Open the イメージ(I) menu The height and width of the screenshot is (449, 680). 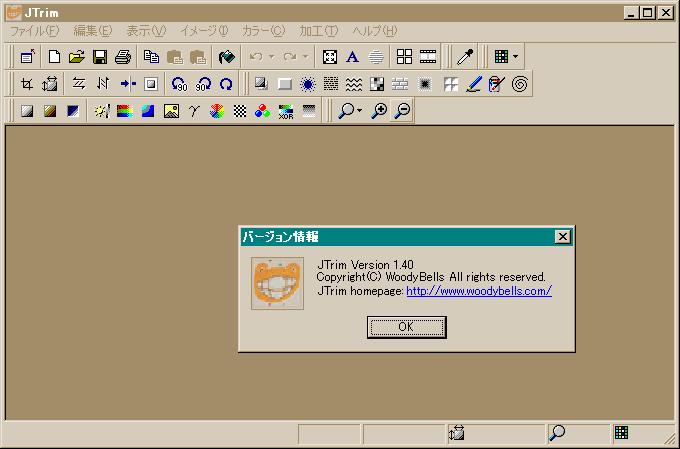click(x=204, y=31)
